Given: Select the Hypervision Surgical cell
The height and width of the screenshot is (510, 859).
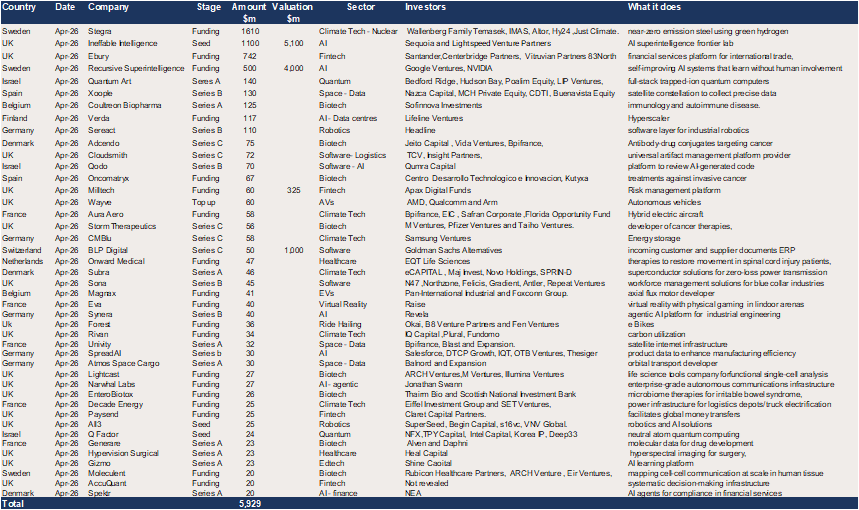Looking at the screenshot, I should click(123, 453).
